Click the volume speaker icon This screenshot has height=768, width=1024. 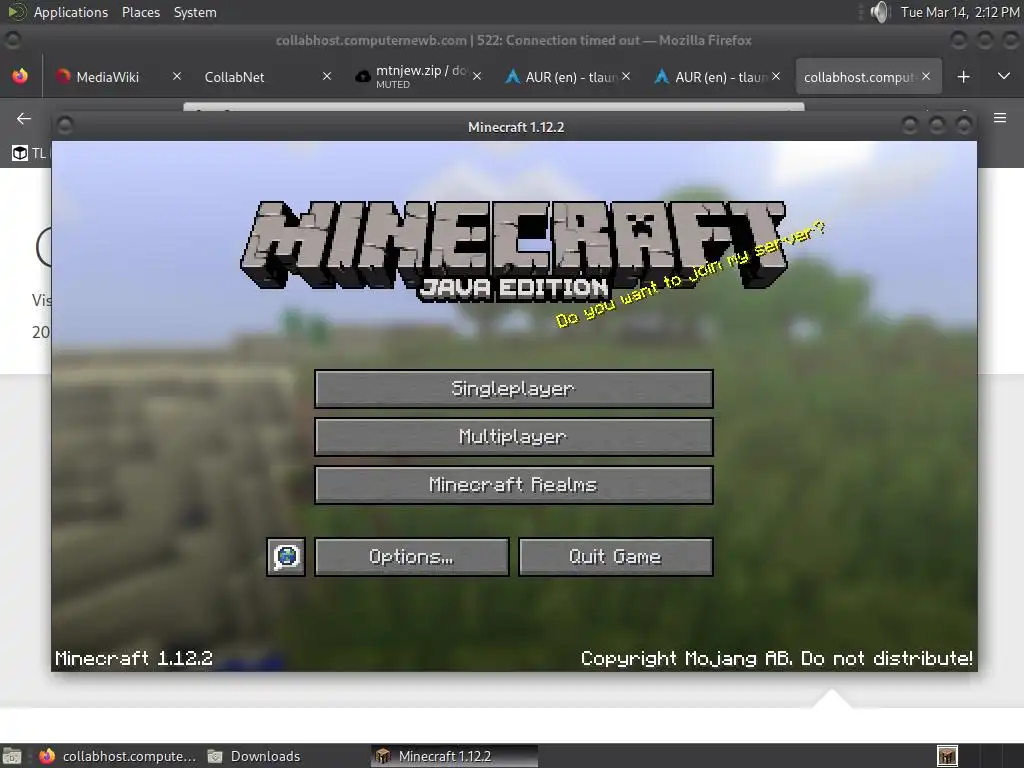(880, 12)
